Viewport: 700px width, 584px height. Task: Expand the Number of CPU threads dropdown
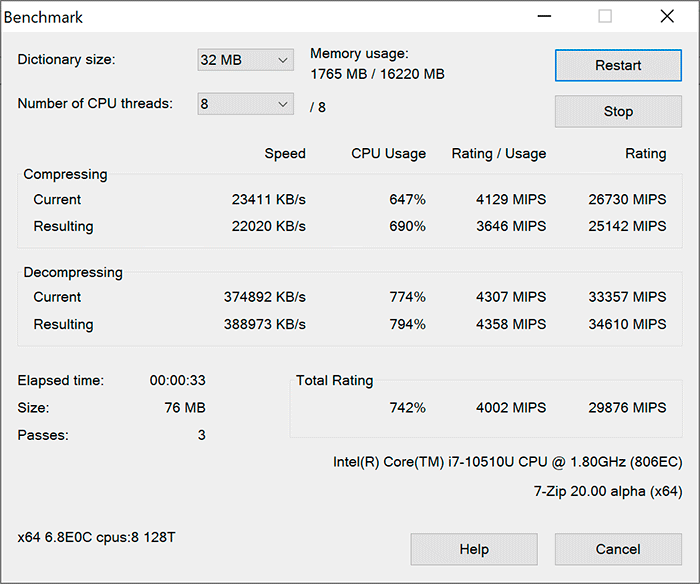point(245,104)
